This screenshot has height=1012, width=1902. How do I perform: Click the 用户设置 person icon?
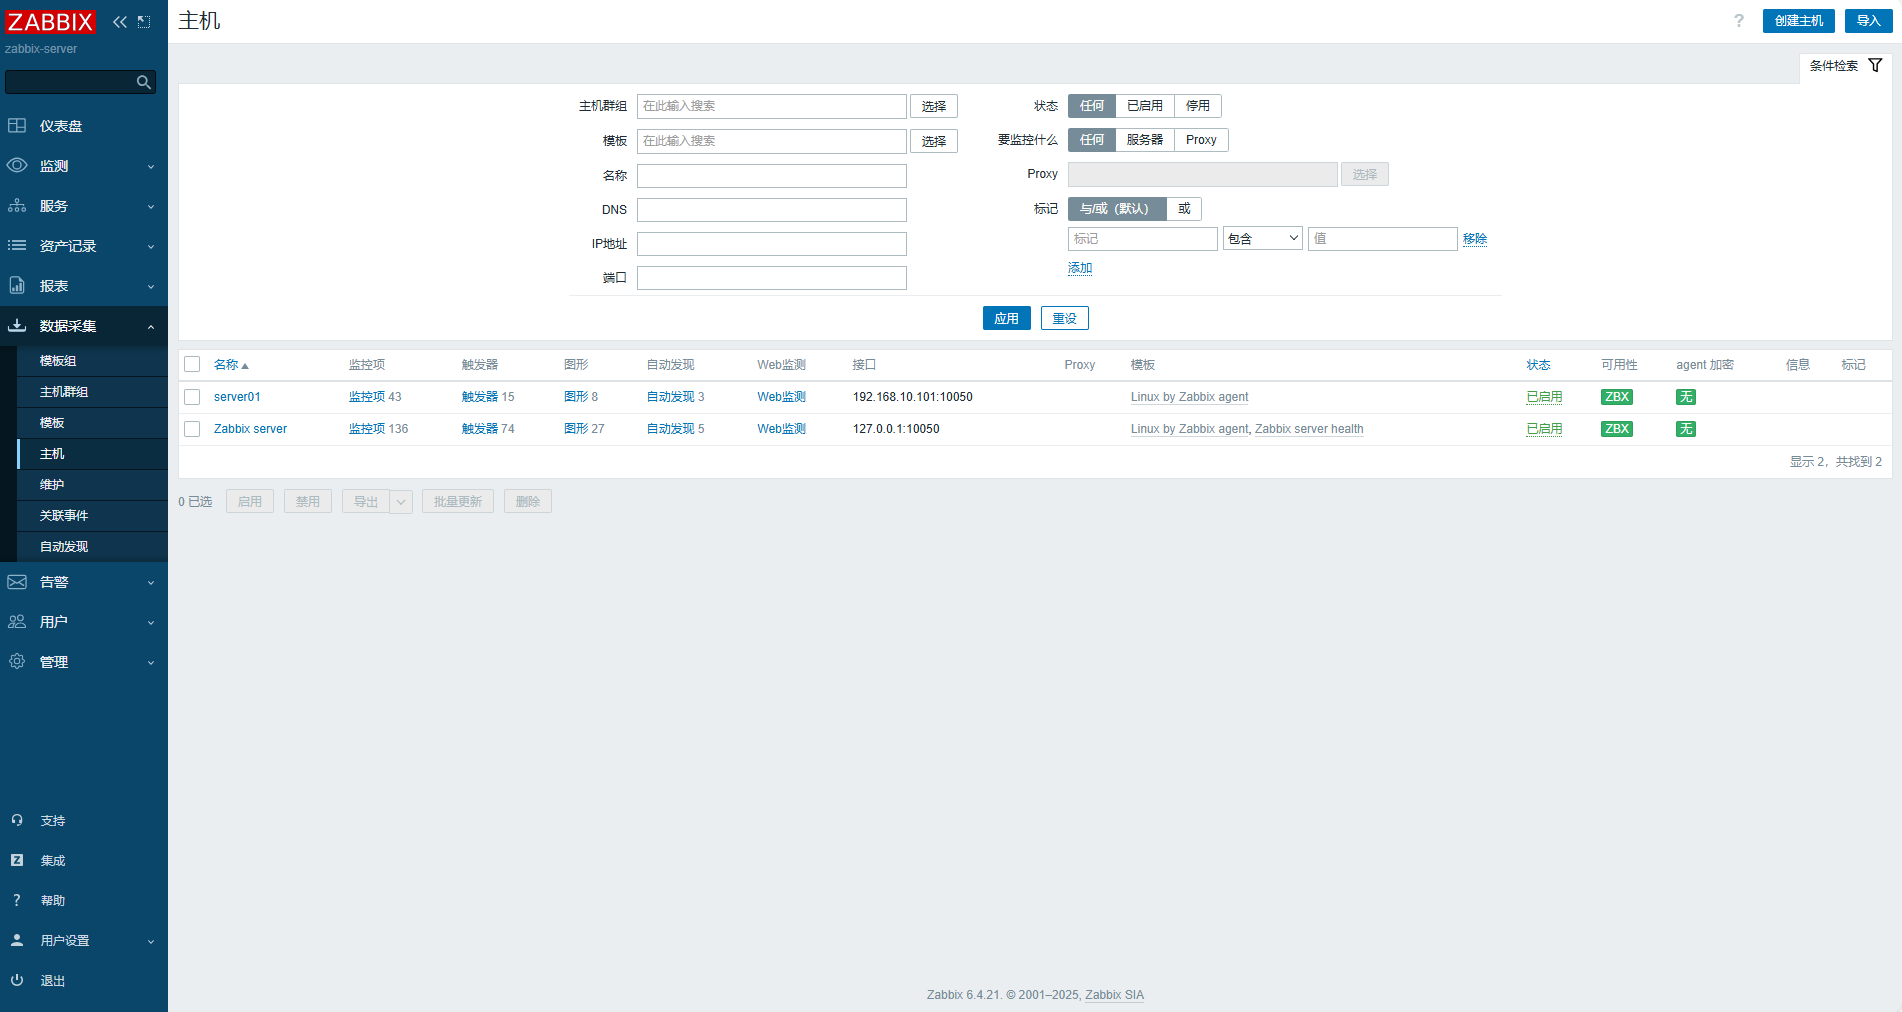click(17, 940)
